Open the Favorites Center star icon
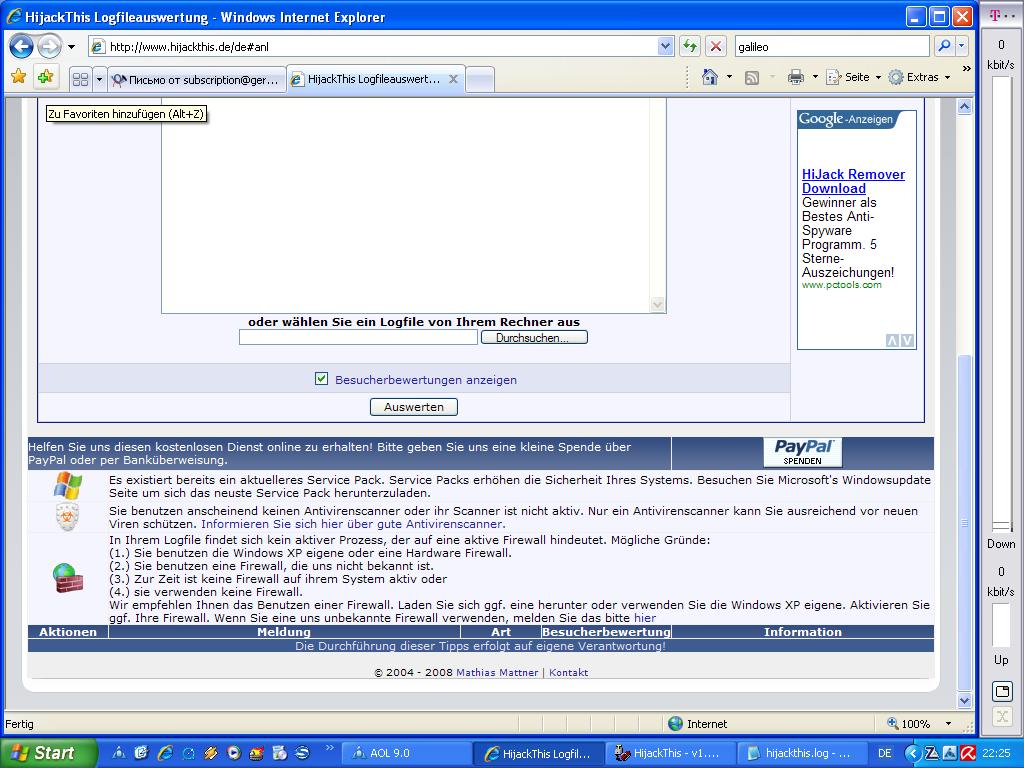Viewport: 1024px width, 768px height. click(18, 77)
